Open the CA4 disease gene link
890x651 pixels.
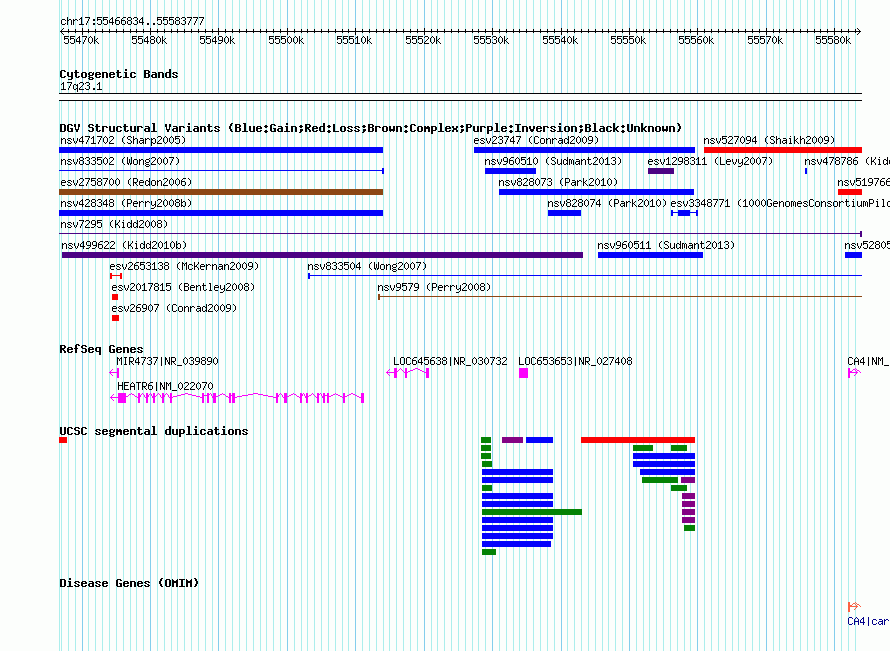[x=868, y=621]
